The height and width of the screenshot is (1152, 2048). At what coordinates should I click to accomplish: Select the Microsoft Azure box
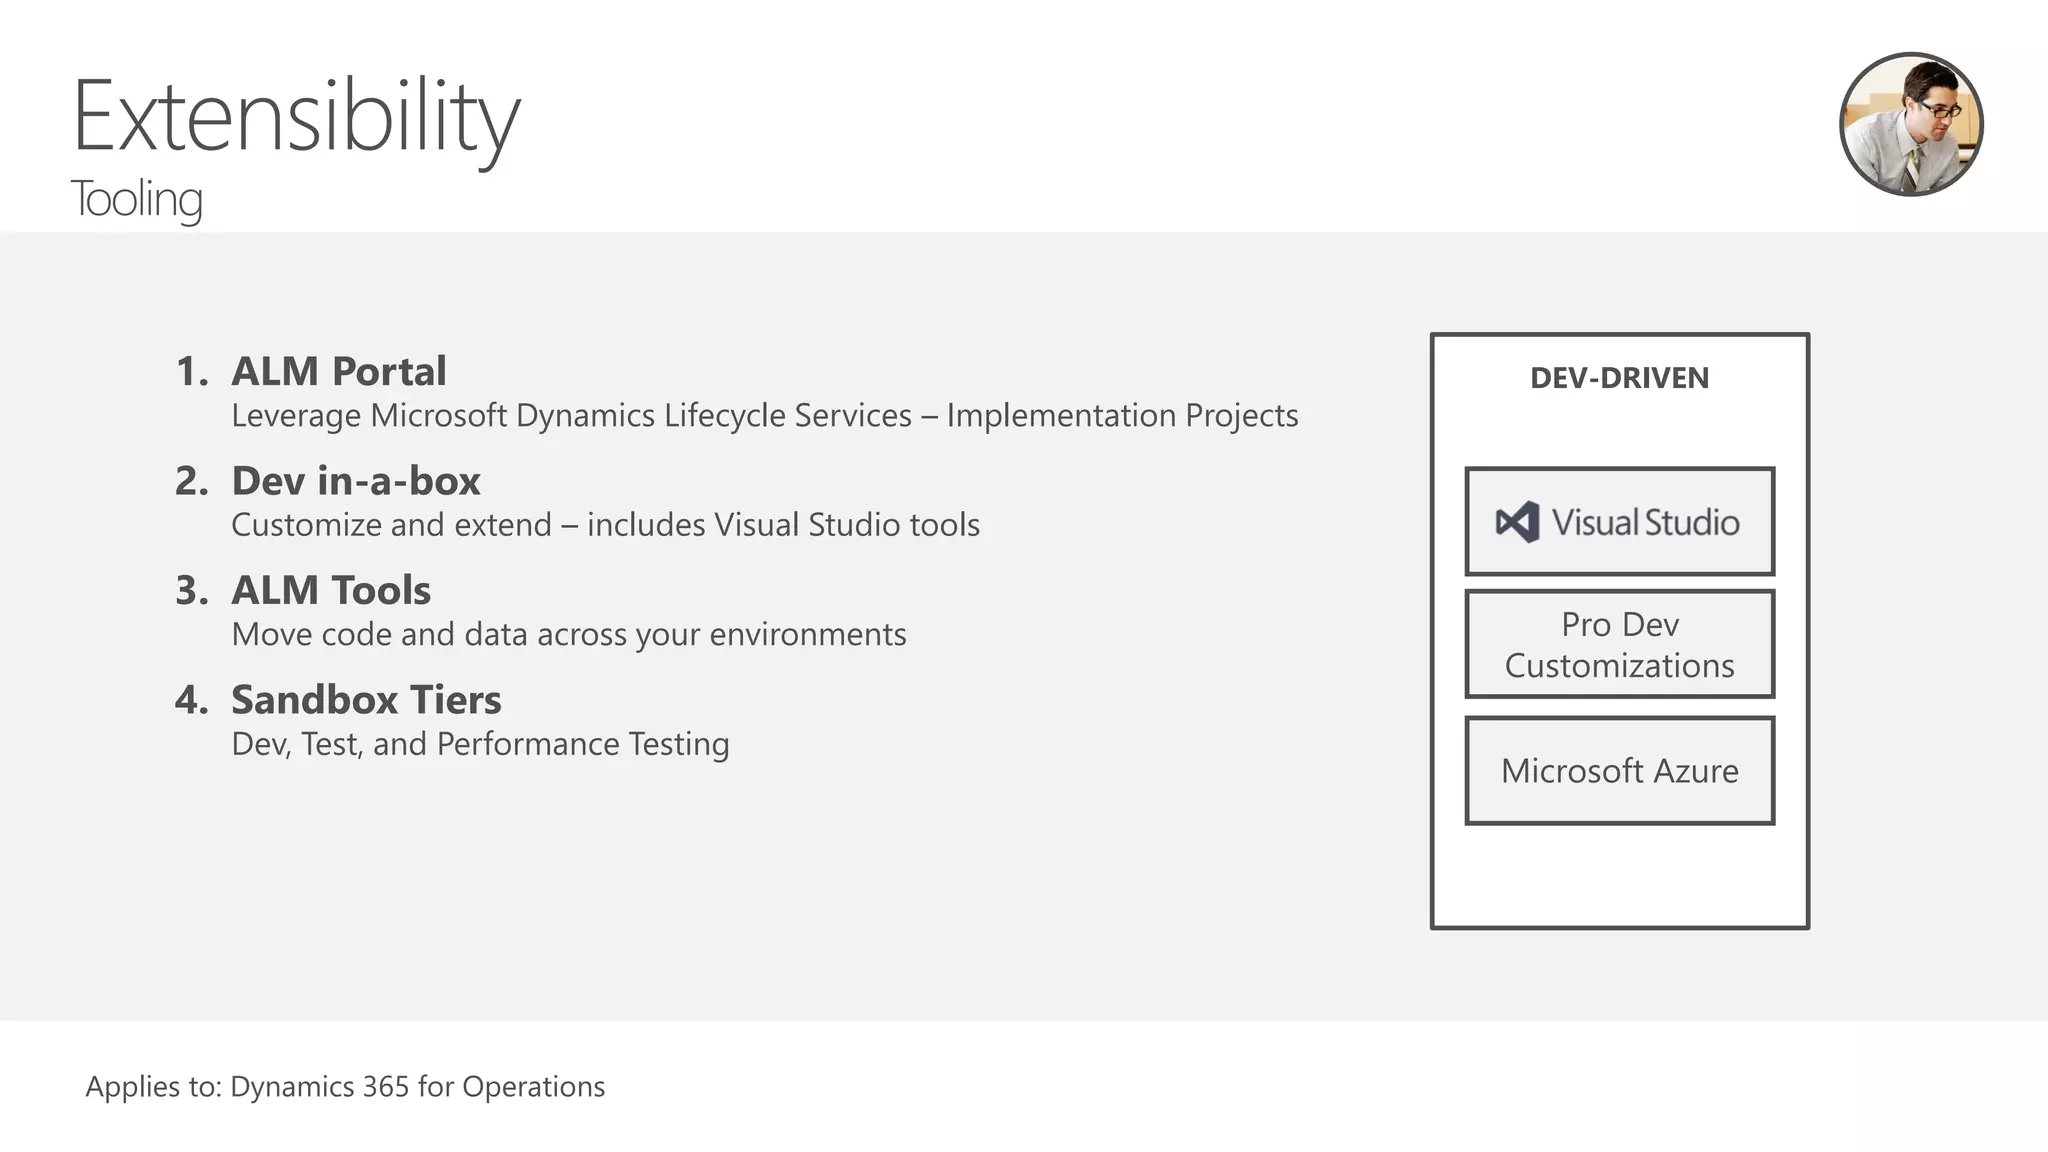[1620, 770]
